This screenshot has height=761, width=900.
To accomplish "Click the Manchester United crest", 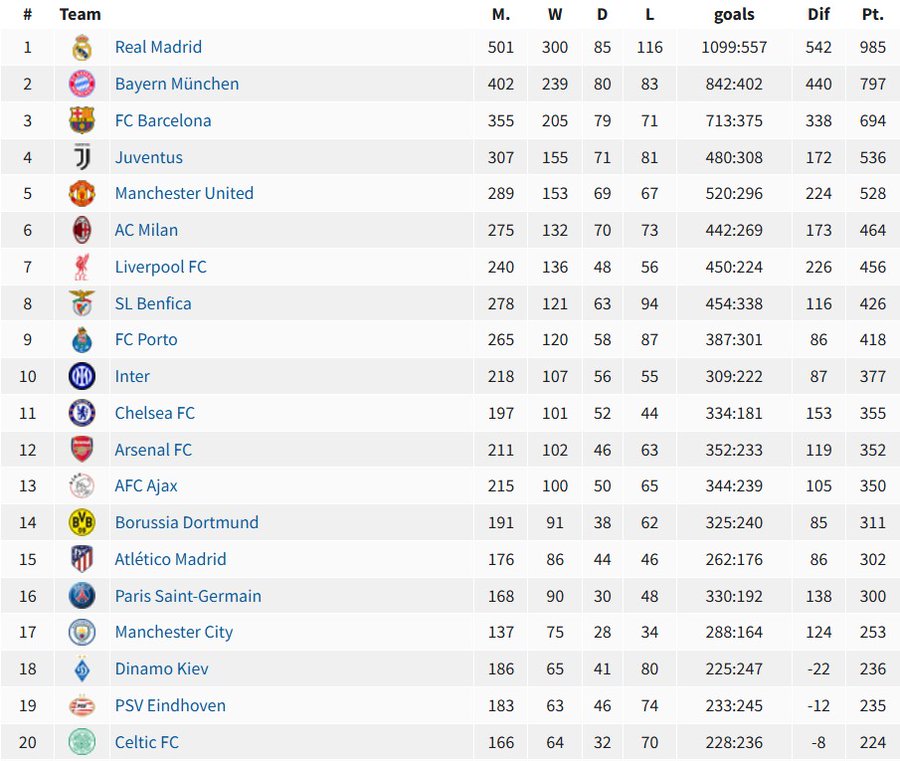I will [82, 194].
